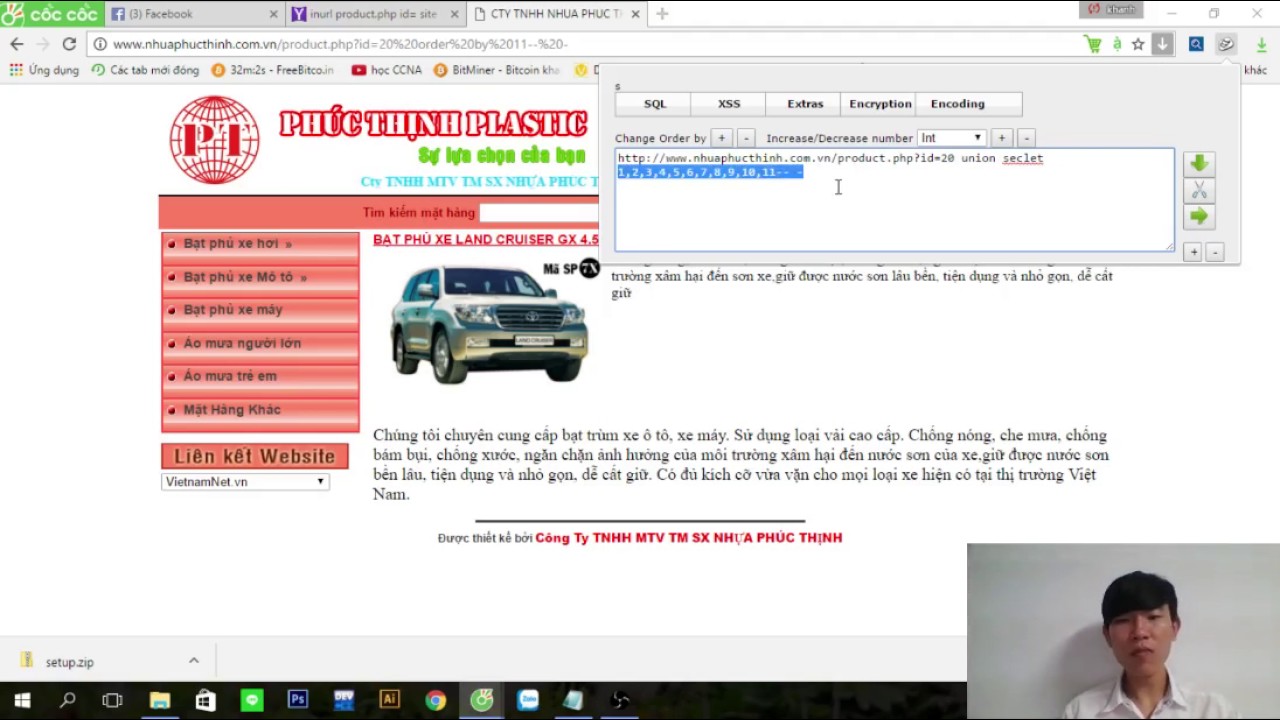This screenshot has height=720, width=1280.
Task: Click the plus button below the Execute arrow
Action: [x=1193, y=253]
